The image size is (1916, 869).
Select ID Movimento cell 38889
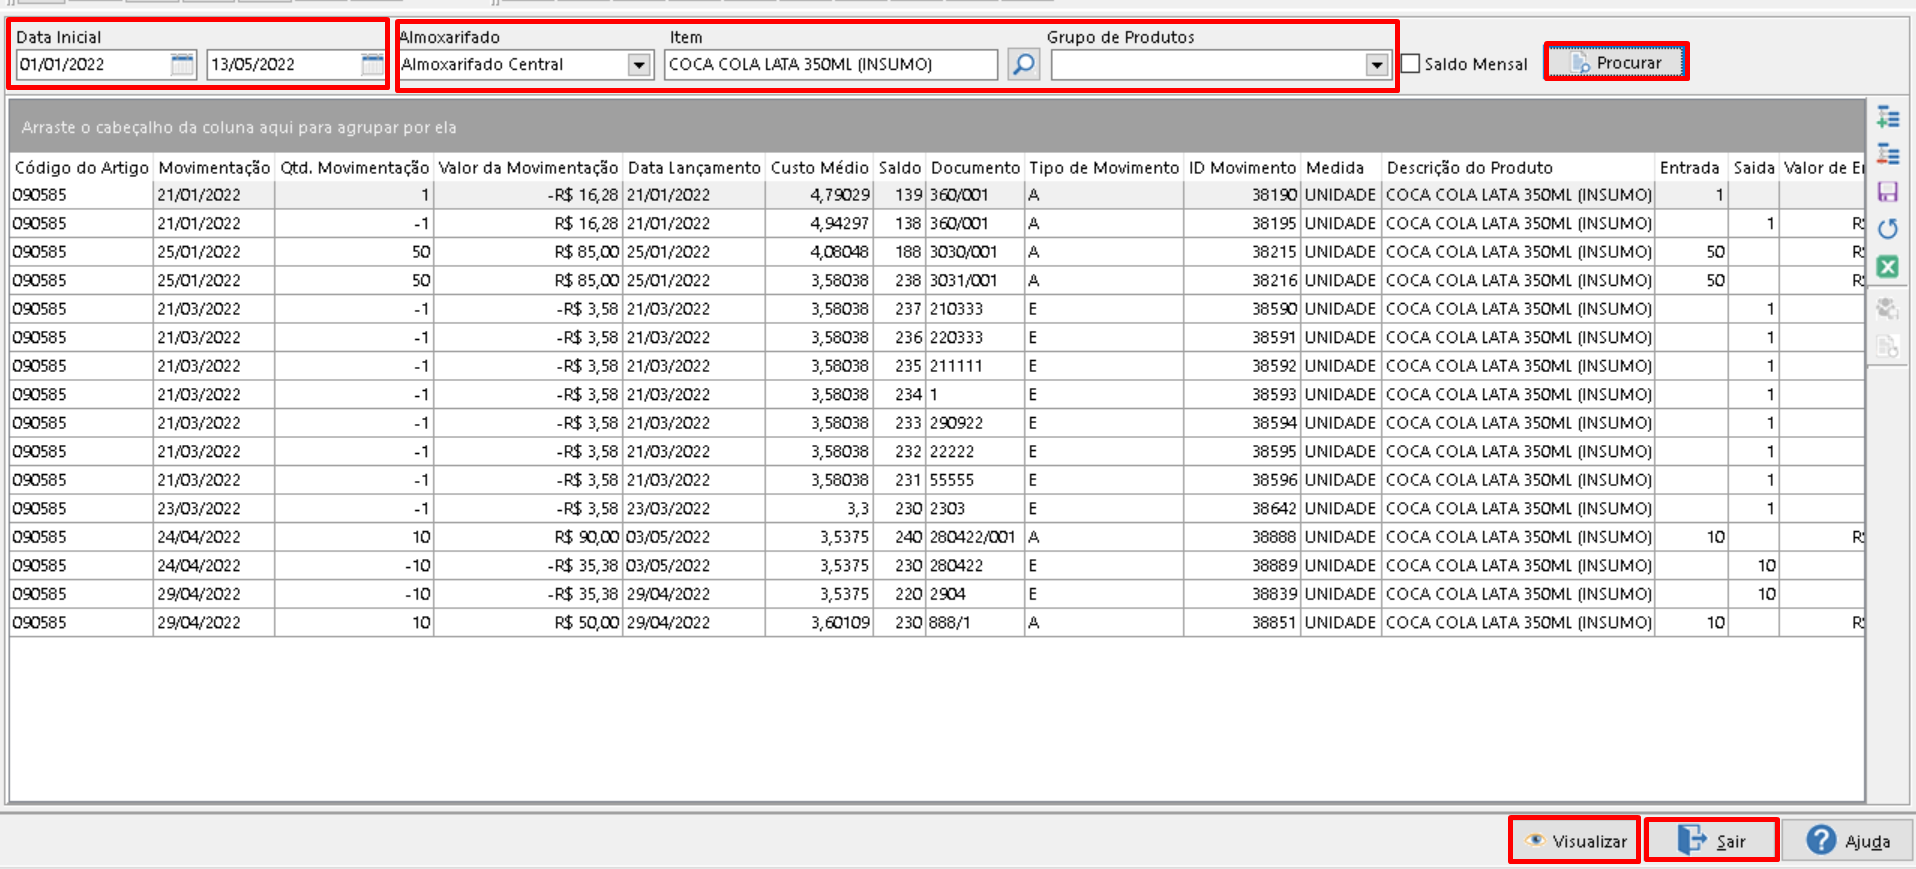(1242, 566)
